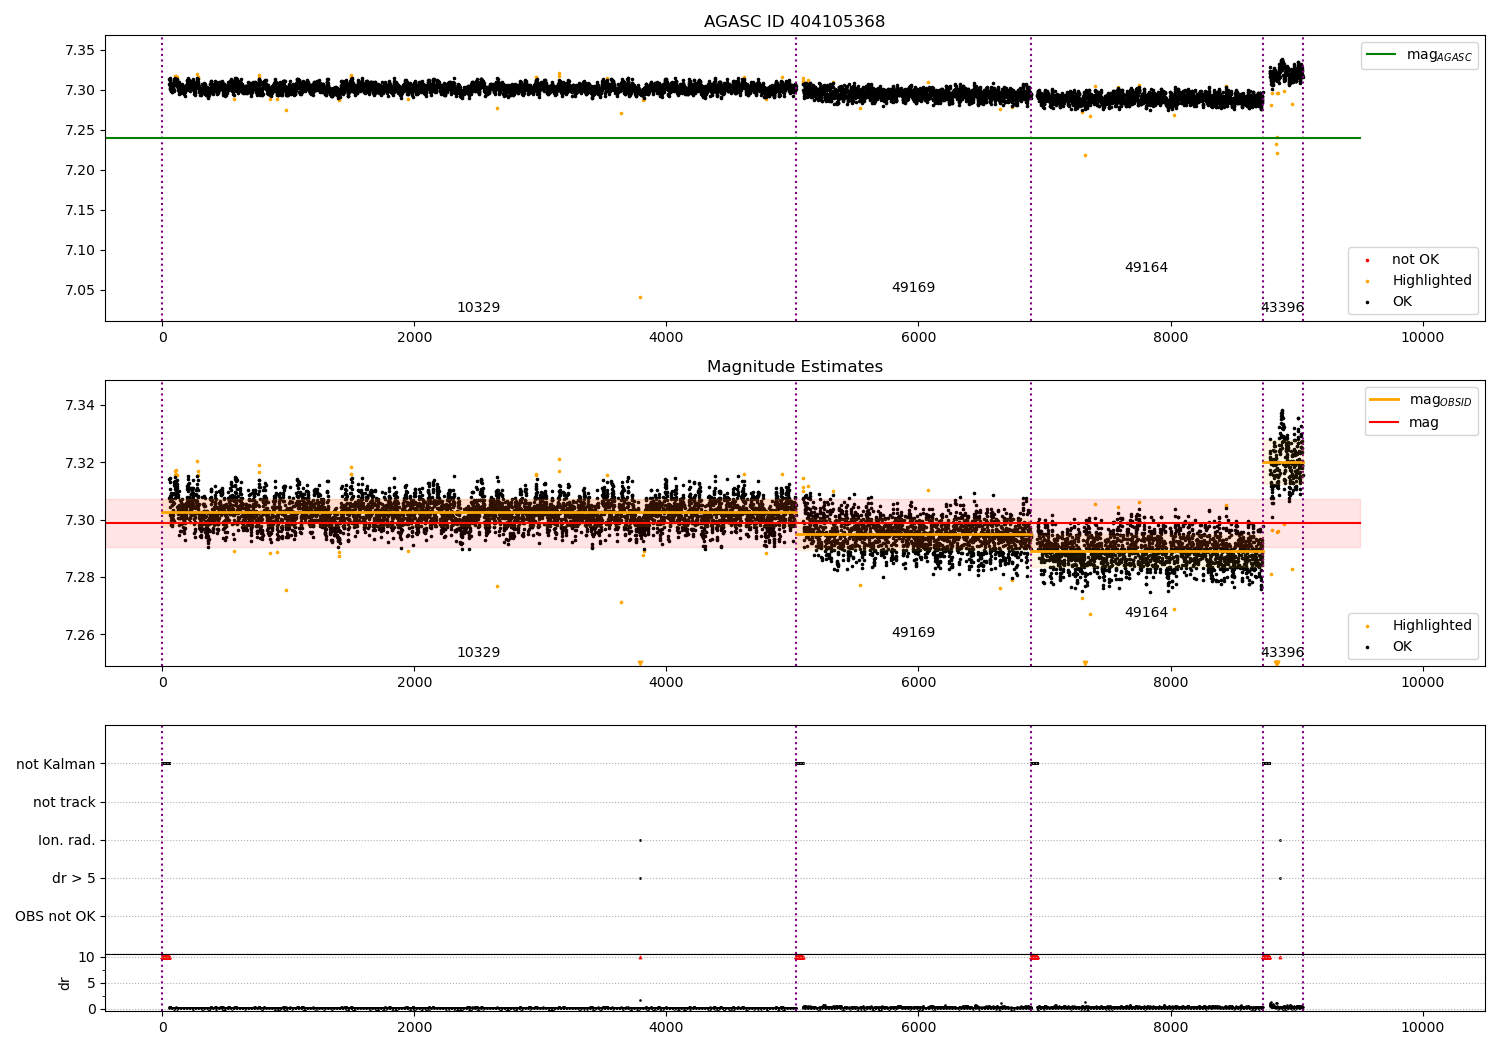Click the 'not track' axis label
The height and width of the screenshot is (1050, 1500).
pos(64,803)
